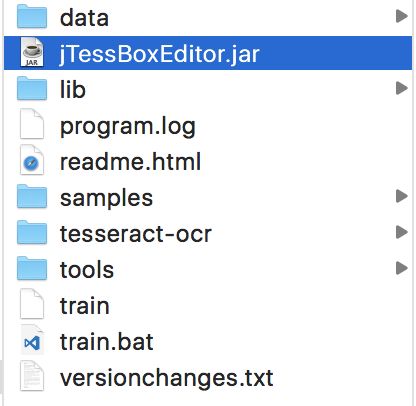Click the data folder icon

[32, 16]
